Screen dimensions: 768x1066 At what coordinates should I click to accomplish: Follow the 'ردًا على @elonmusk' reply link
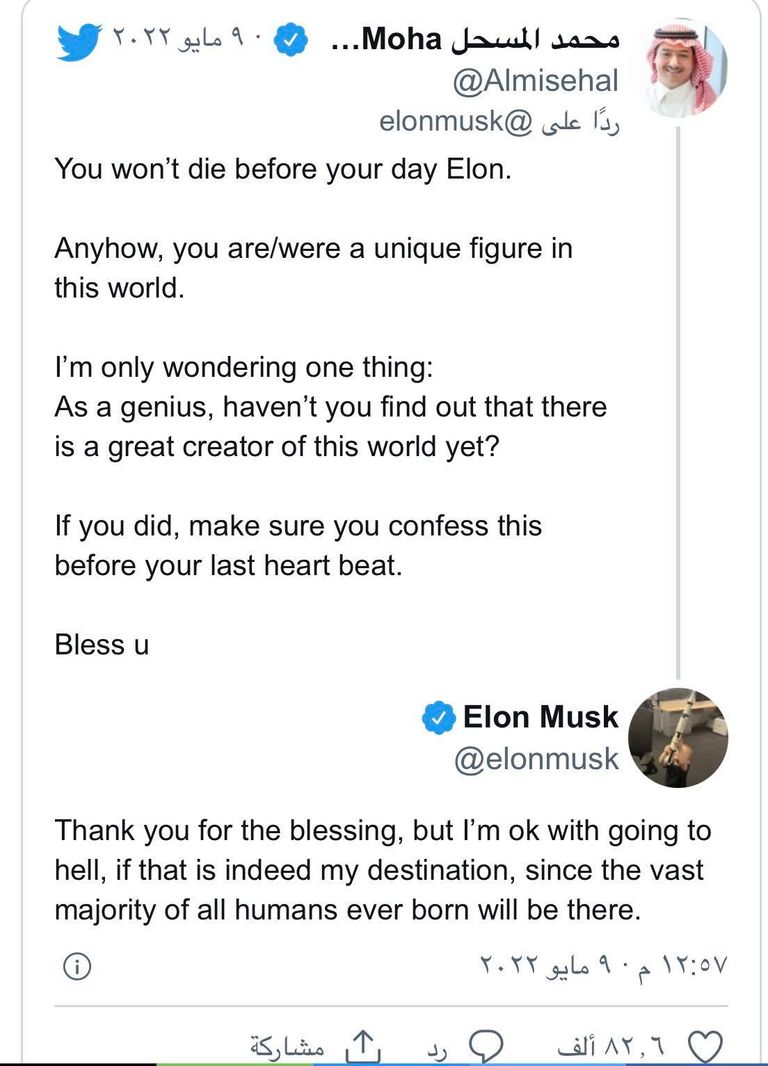(x=499, y=122)
